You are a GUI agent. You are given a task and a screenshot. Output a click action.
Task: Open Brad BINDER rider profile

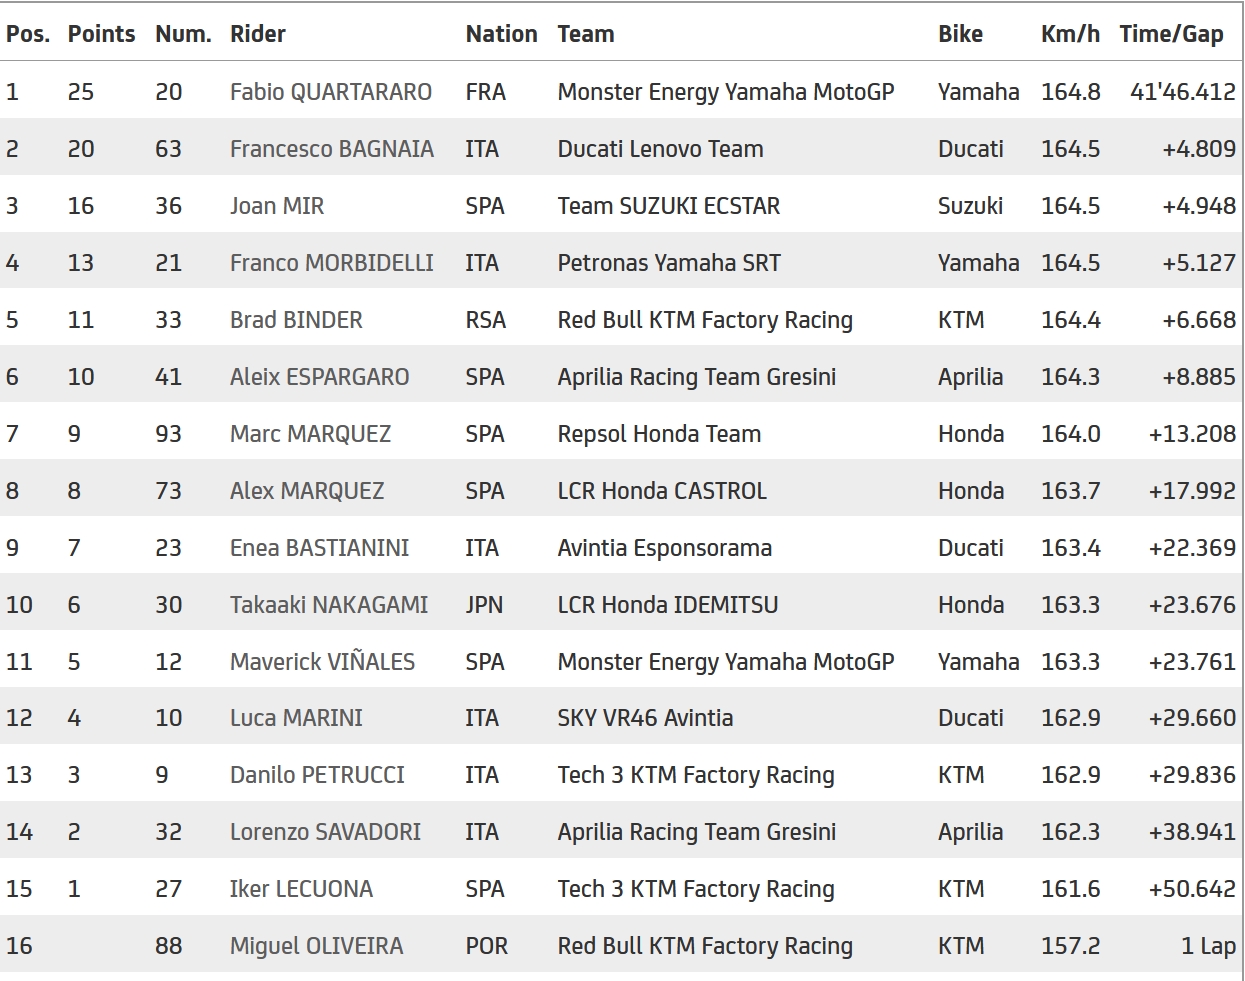(296, 320)
